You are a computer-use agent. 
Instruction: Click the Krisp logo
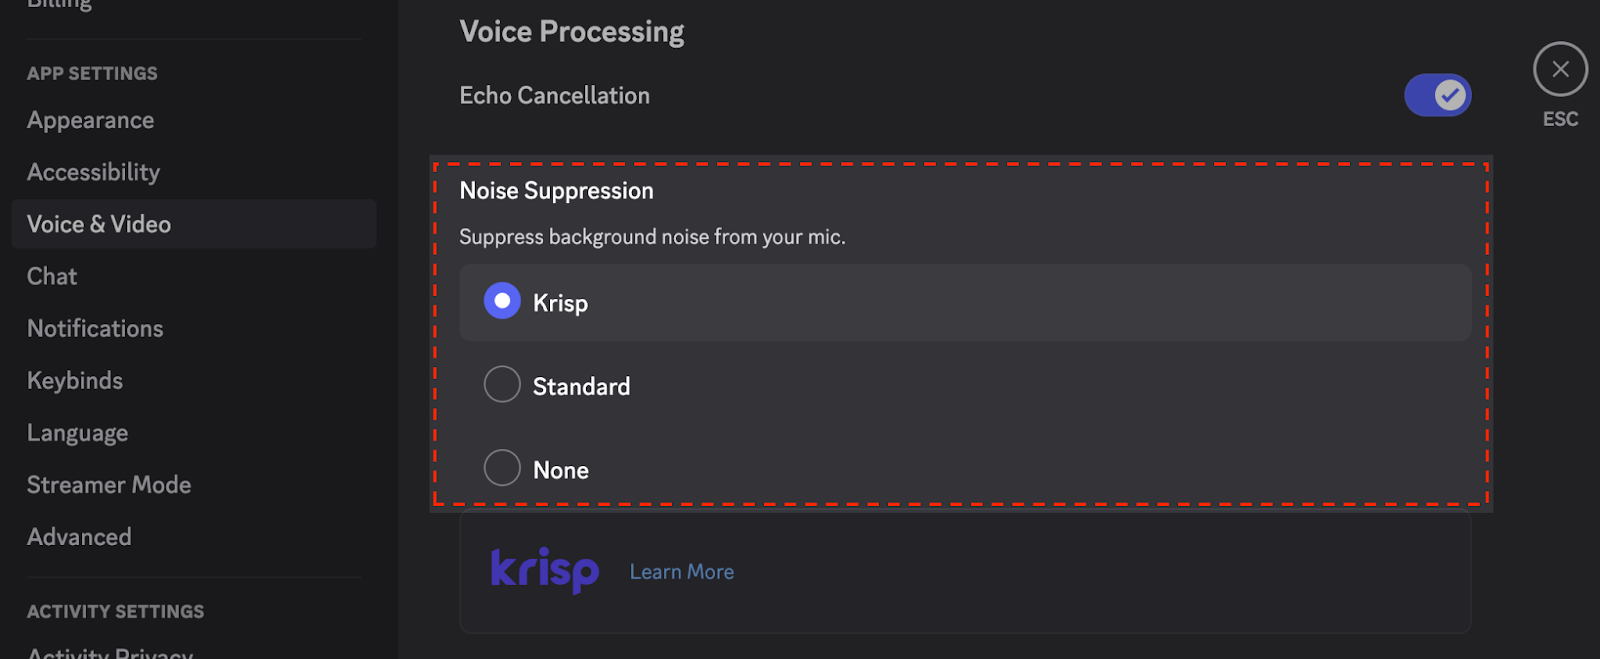tap(544, 571)
